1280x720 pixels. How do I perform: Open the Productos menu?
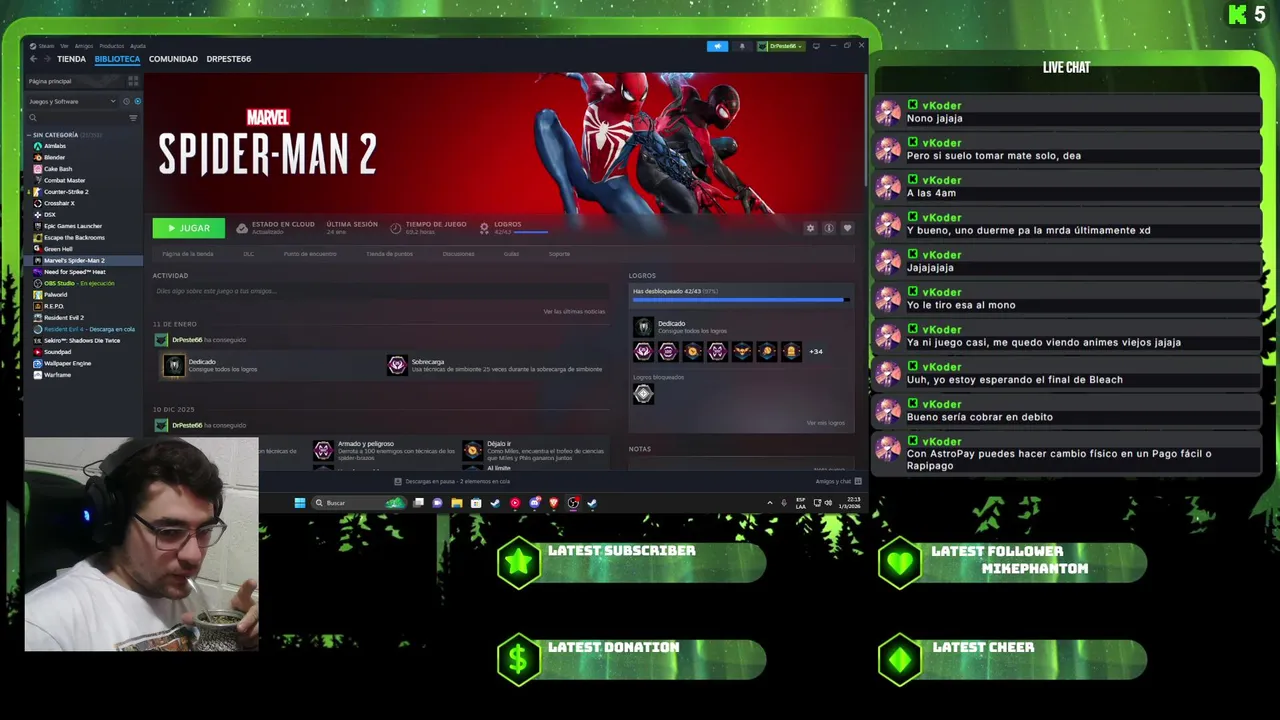112,46
